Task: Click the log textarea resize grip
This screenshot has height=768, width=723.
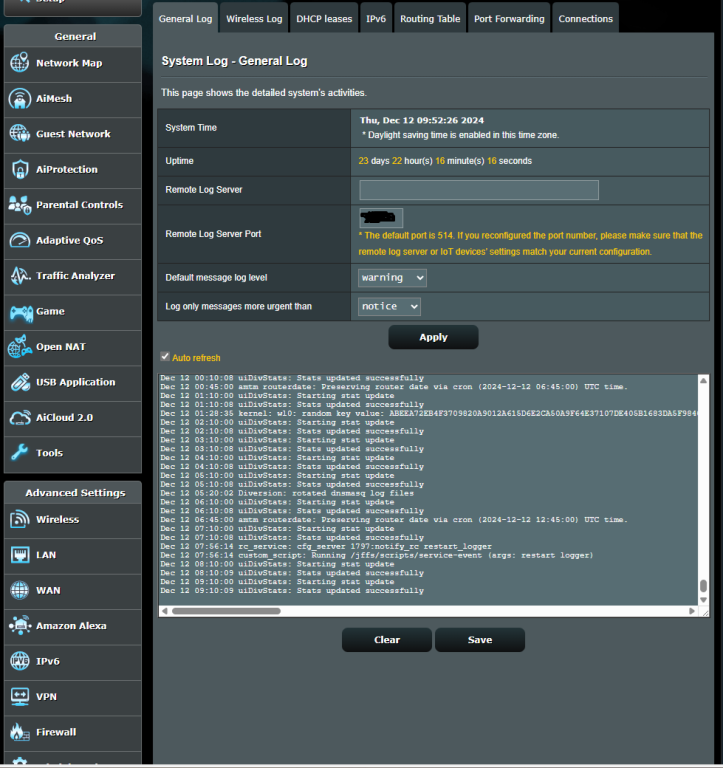Action: click(704, 612)
